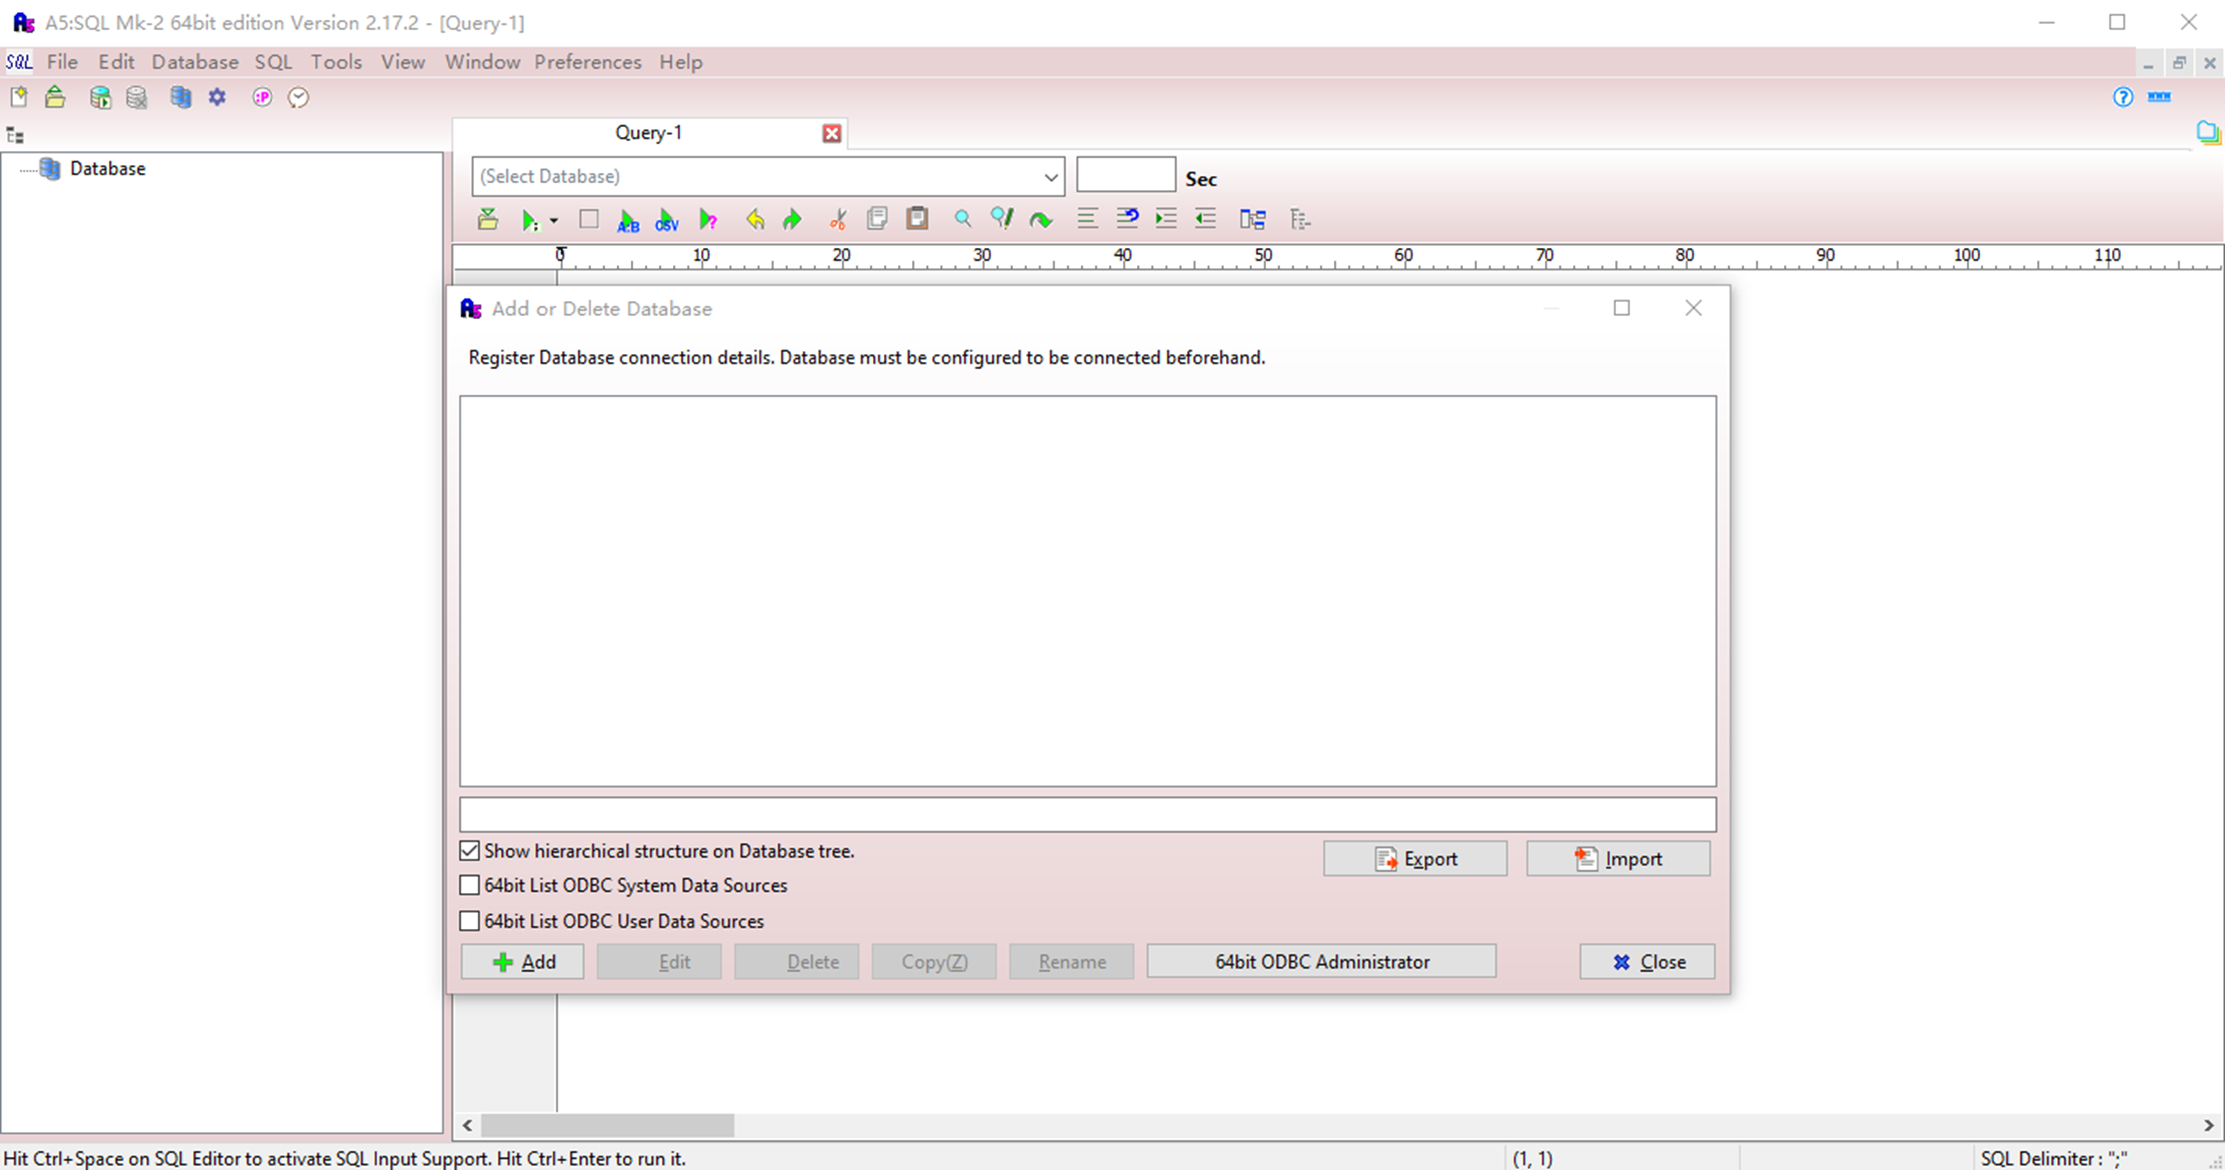
Task: Click the A:B compare run icon
Action: pyautogui.click(x=628, y=220)
